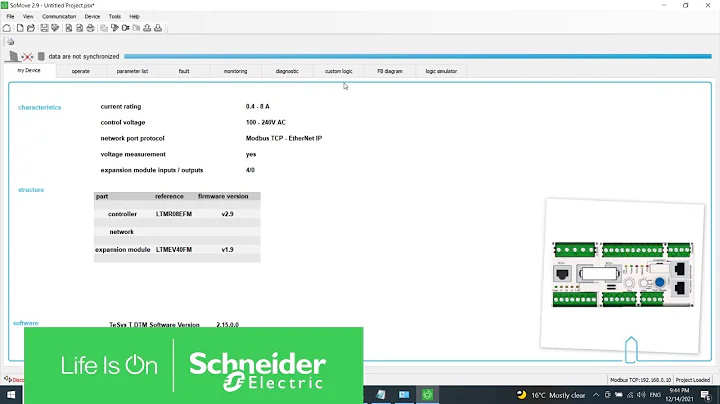720x404 pixels.
Task: Click the software section heading
Action: (x=26, y=323)
